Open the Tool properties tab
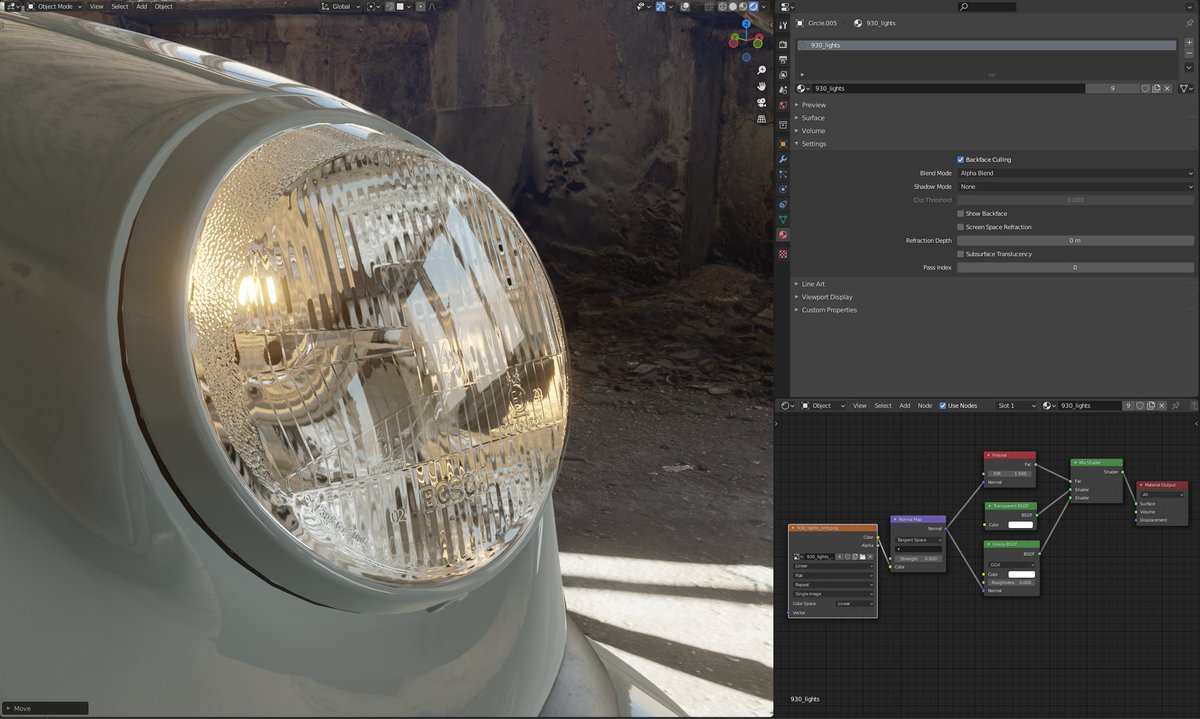The height and width of the screenshot is (719, 1200). (x=783, y=25)
